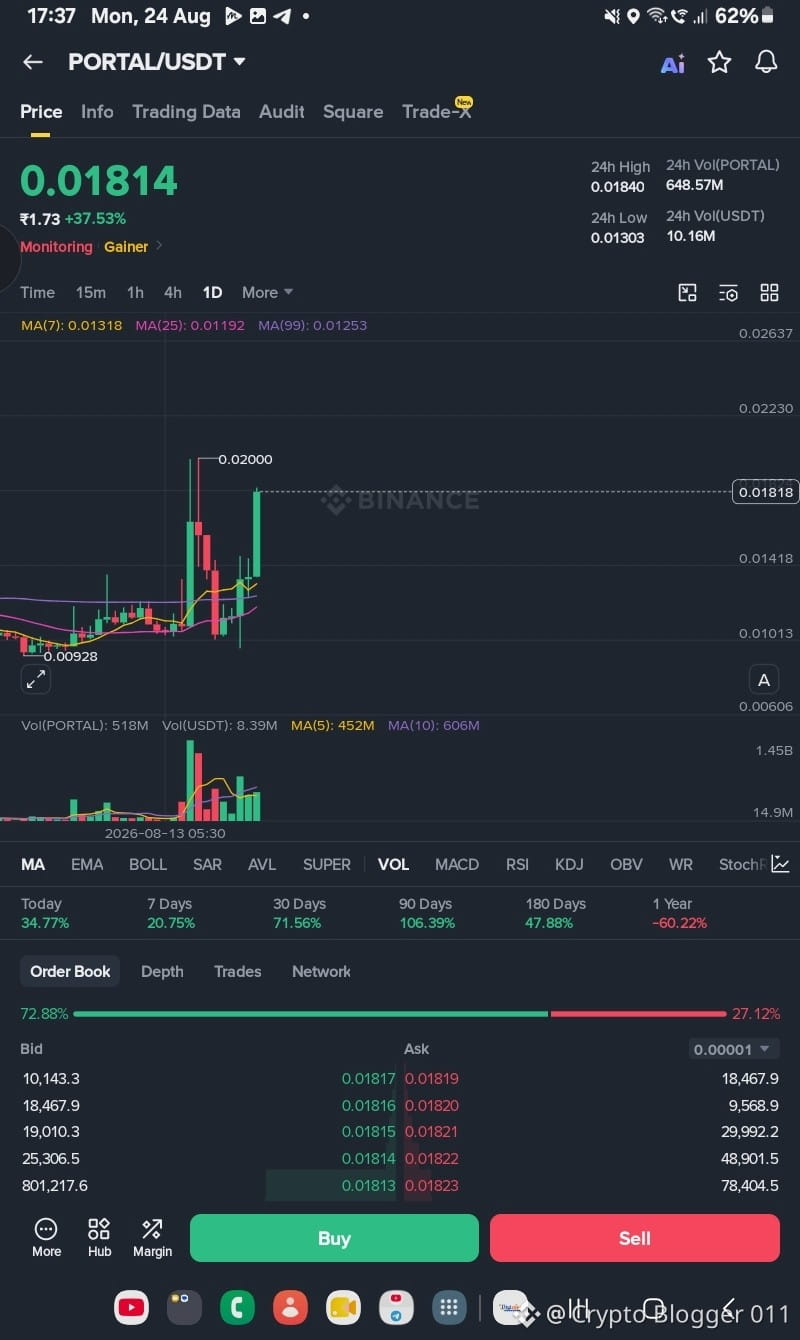
Task: Select the Time chart view
Action: (x=38, y=293)
